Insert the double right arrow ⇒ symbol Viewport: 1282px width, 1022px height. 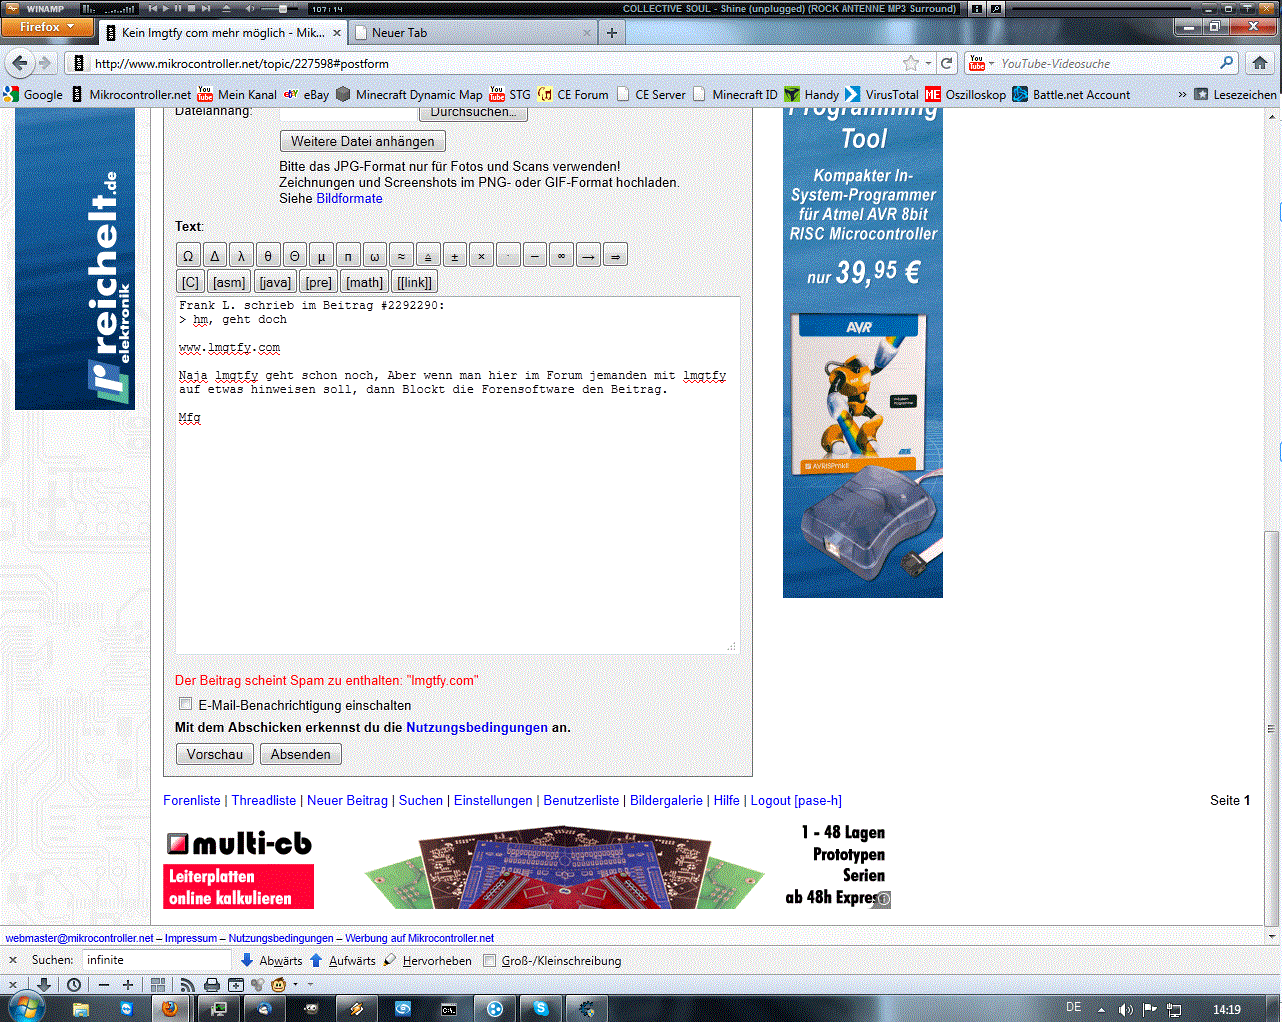(x=615, y=256)
